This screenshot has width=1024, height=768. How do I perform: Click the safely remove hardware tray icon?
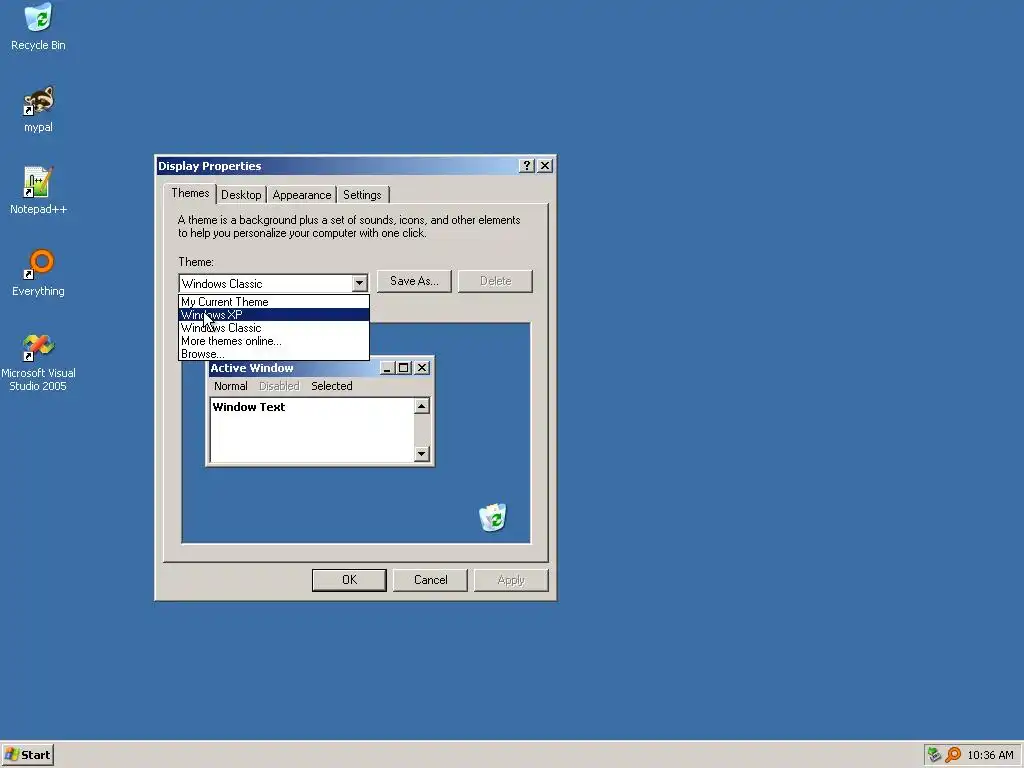click(935, 755)
